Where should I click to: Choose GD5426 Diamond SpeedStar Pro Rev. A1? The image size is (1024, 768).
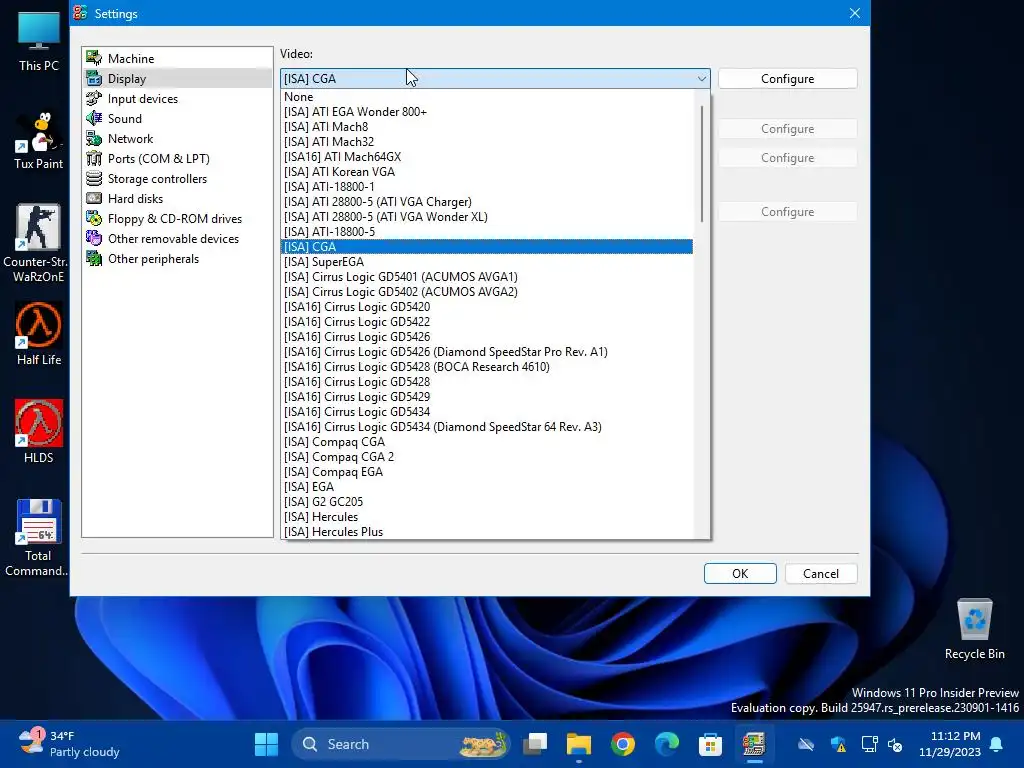pyautogui.click(x=487, y=352)
